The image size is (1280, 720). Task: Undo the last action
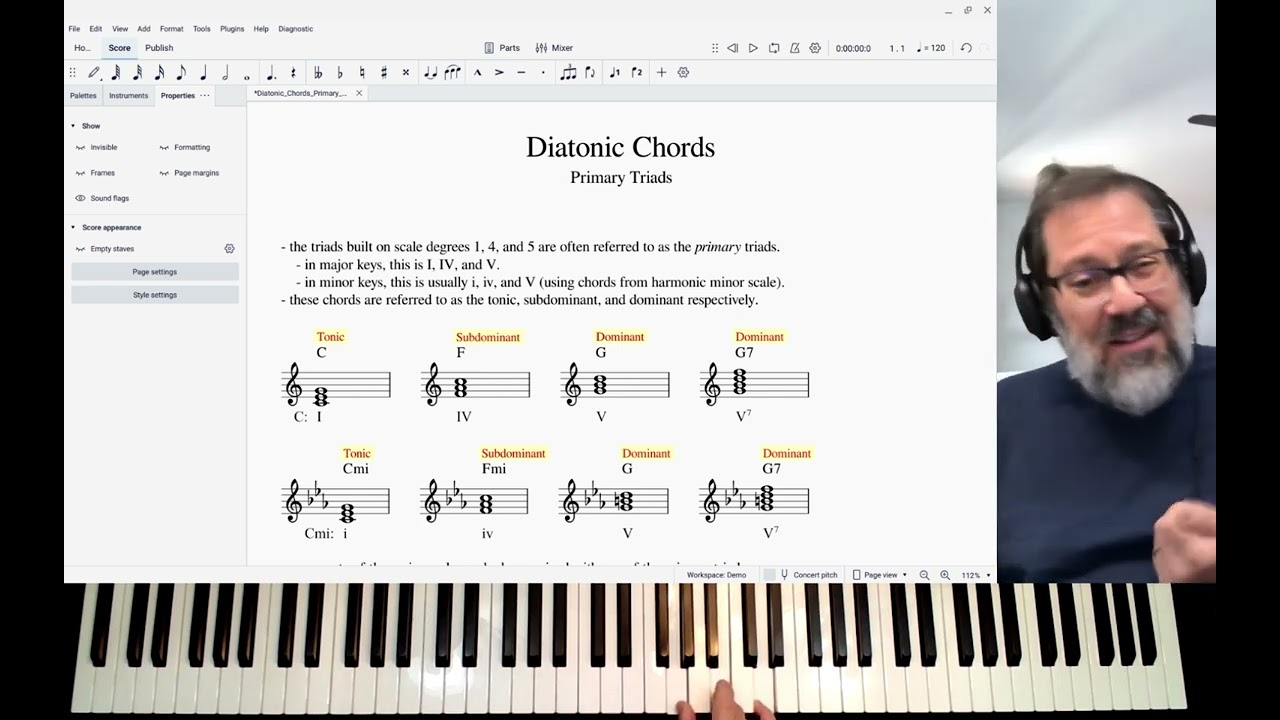[x=966, y=48]
